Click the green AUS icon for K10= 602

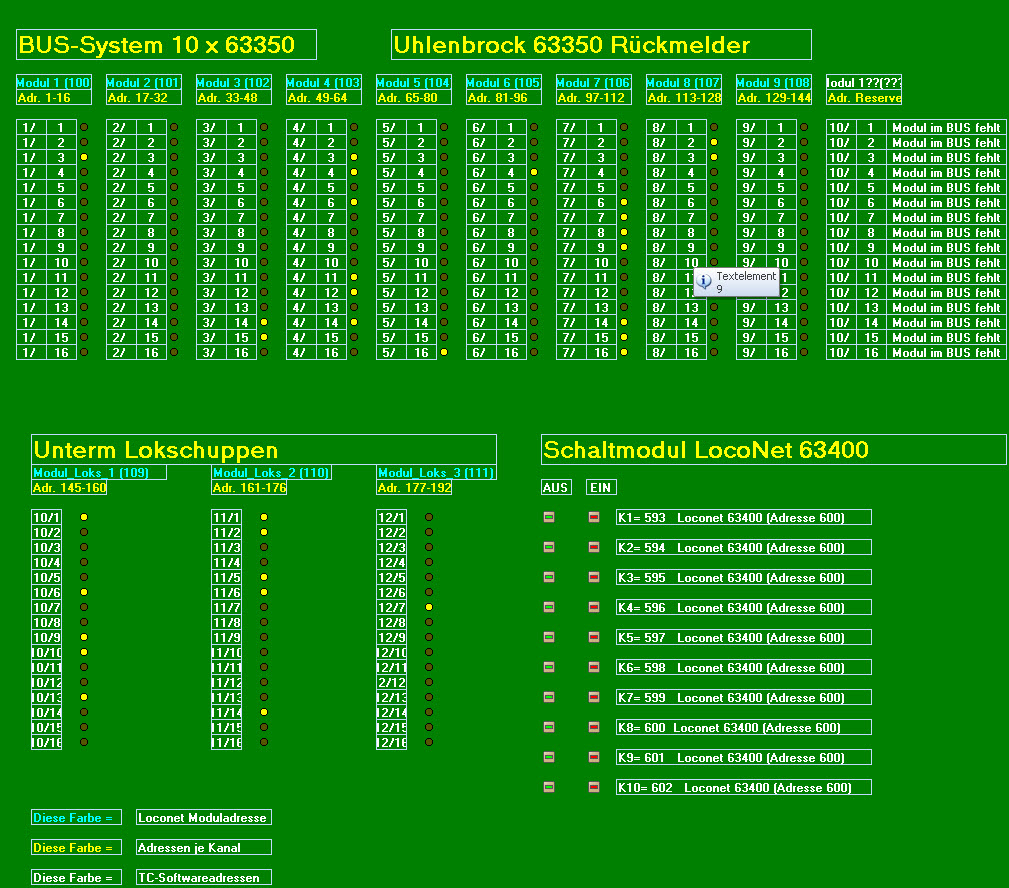pyautogui.click(x=549, y=787)
